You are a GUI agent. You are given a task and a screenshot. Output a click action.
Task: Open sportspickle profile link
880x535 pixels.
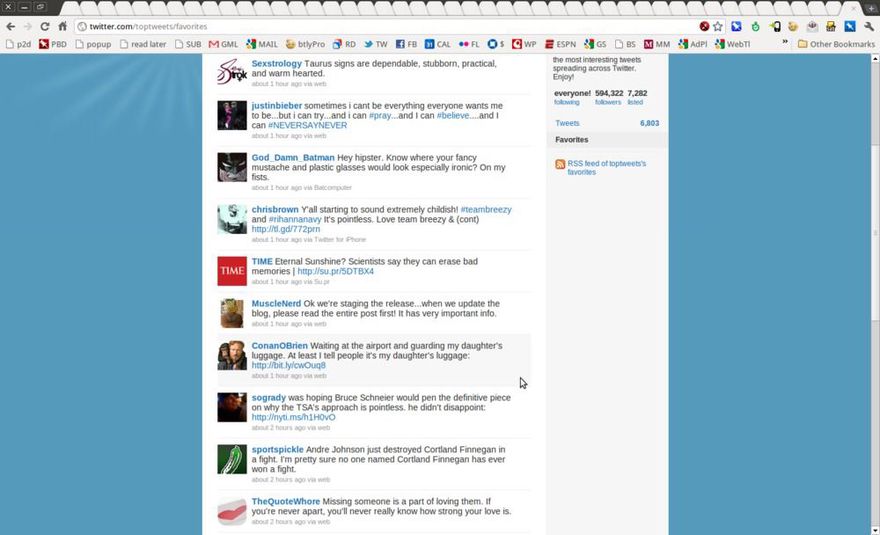coord(277,450)
